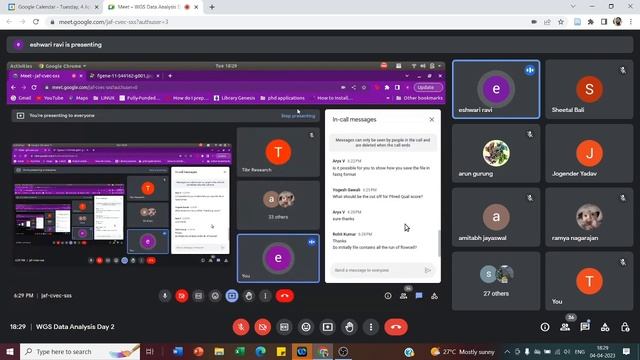This screenshot has height=360, width=640.
Task: Open the Activities shapes icon
Action: coord(605,327)
